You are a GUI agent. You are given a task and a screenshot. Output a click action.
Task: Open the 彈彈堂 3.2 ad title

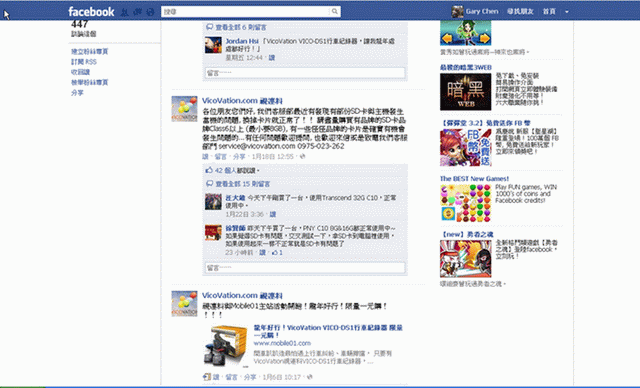(485, 123)
